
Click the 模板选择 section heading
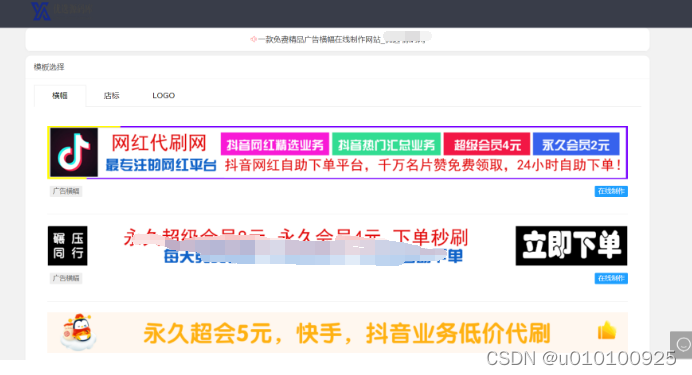[49, 67]
